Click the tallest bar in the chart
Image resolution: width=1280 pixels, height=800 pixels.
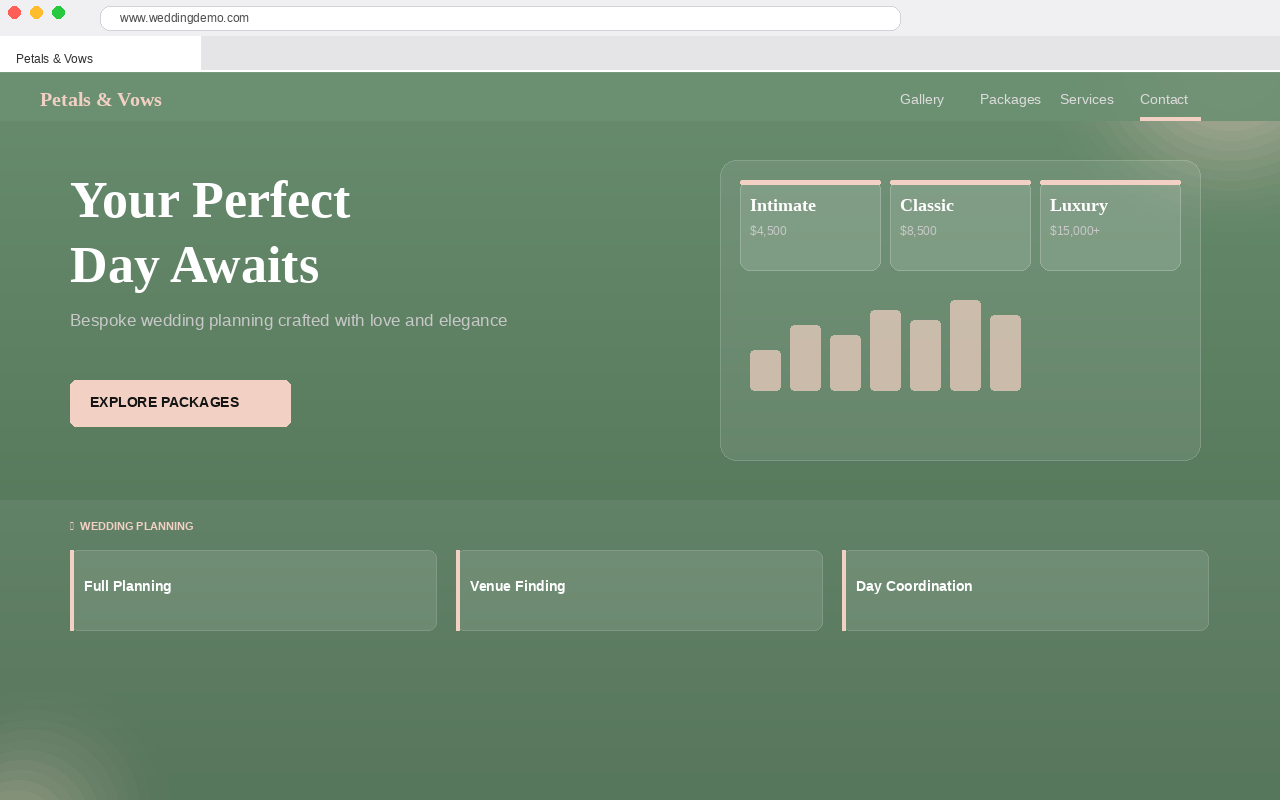(x=965, y=345)
